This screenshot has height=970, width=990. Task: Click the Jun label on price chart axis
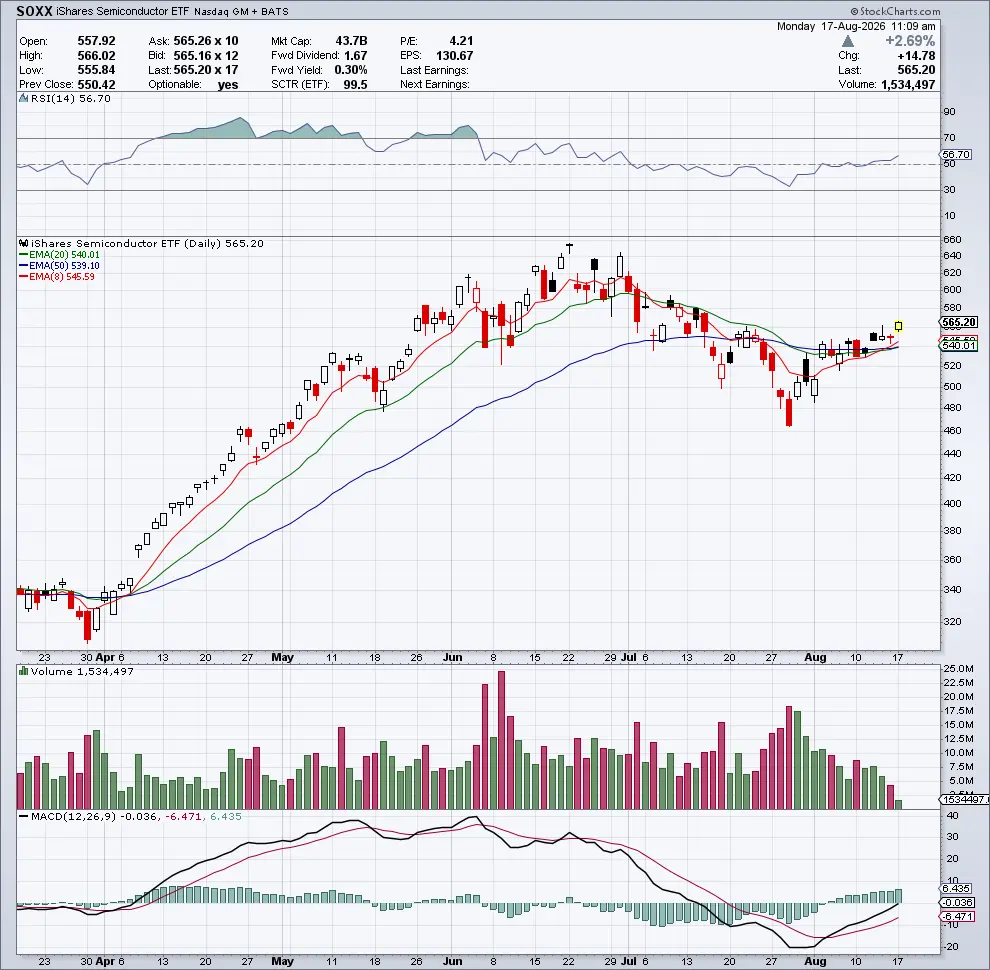pos(452,657)
